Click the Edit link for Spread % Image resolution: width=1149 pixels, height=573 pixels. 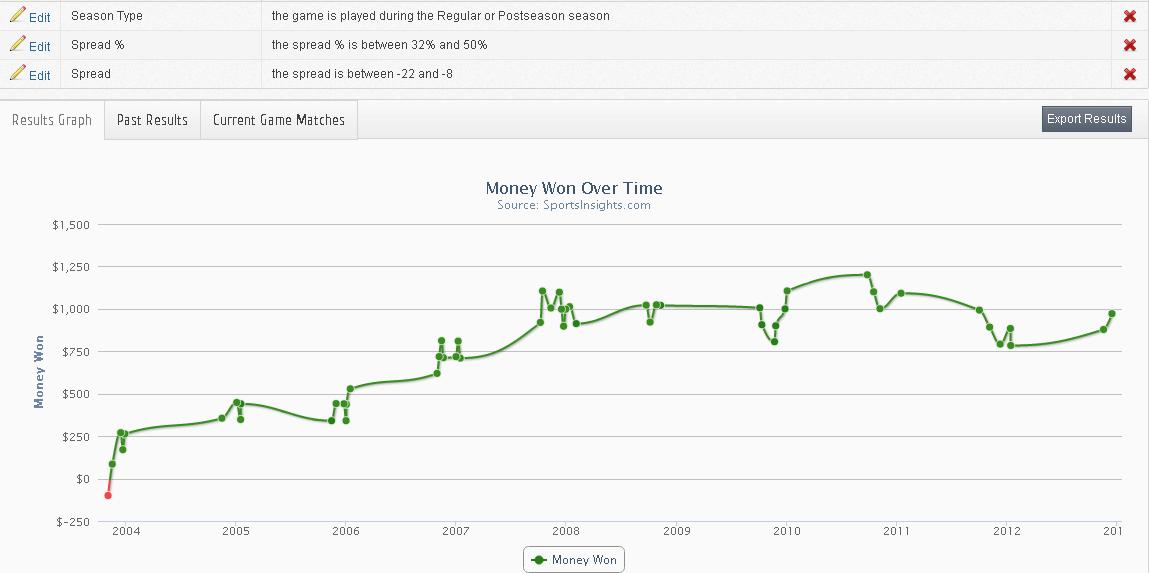pos(40,46)
